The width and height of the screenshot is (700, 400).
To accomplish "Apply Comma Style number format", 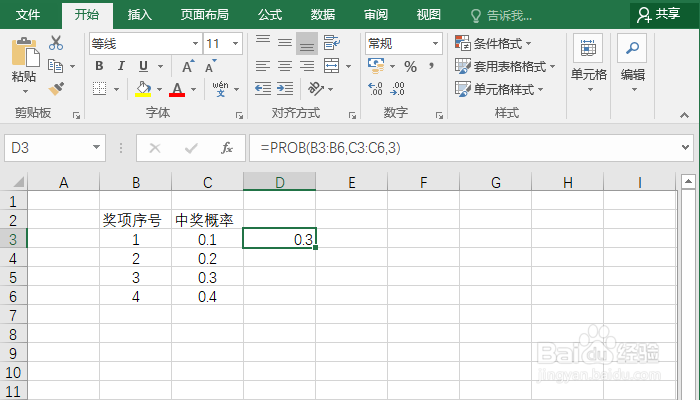I will (x=431, y=66).
